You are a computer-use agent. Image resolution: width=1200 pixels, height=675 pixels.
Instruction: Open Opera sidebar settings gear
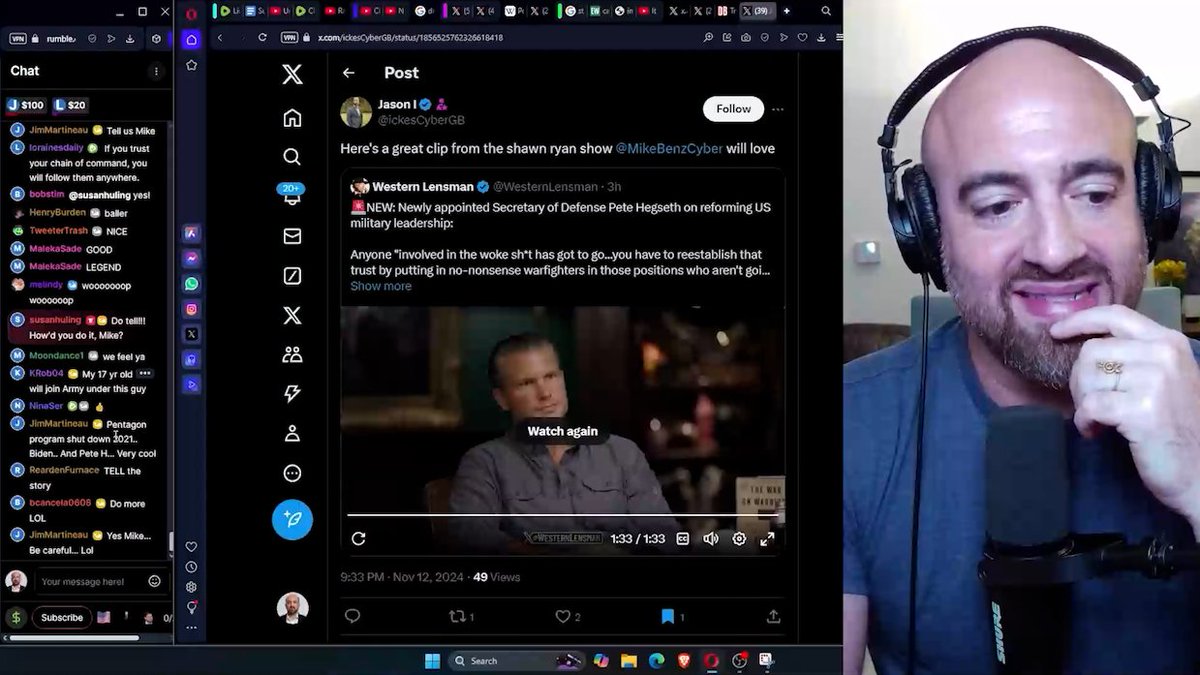tap(191, 587)
